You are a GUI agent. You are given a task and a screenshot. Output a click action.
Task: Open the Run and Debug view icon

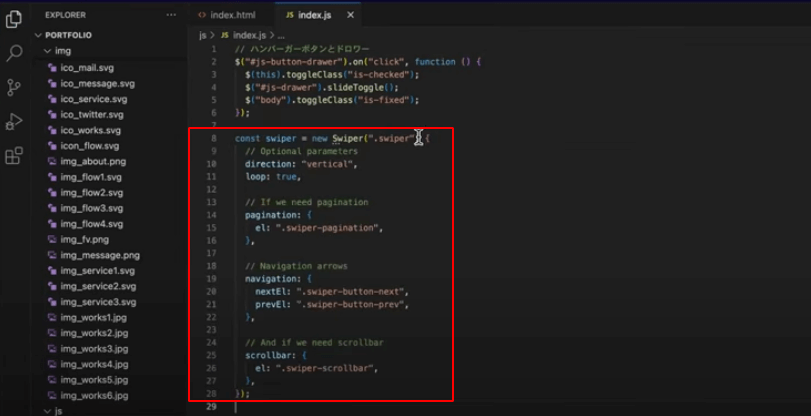point(14,121)
